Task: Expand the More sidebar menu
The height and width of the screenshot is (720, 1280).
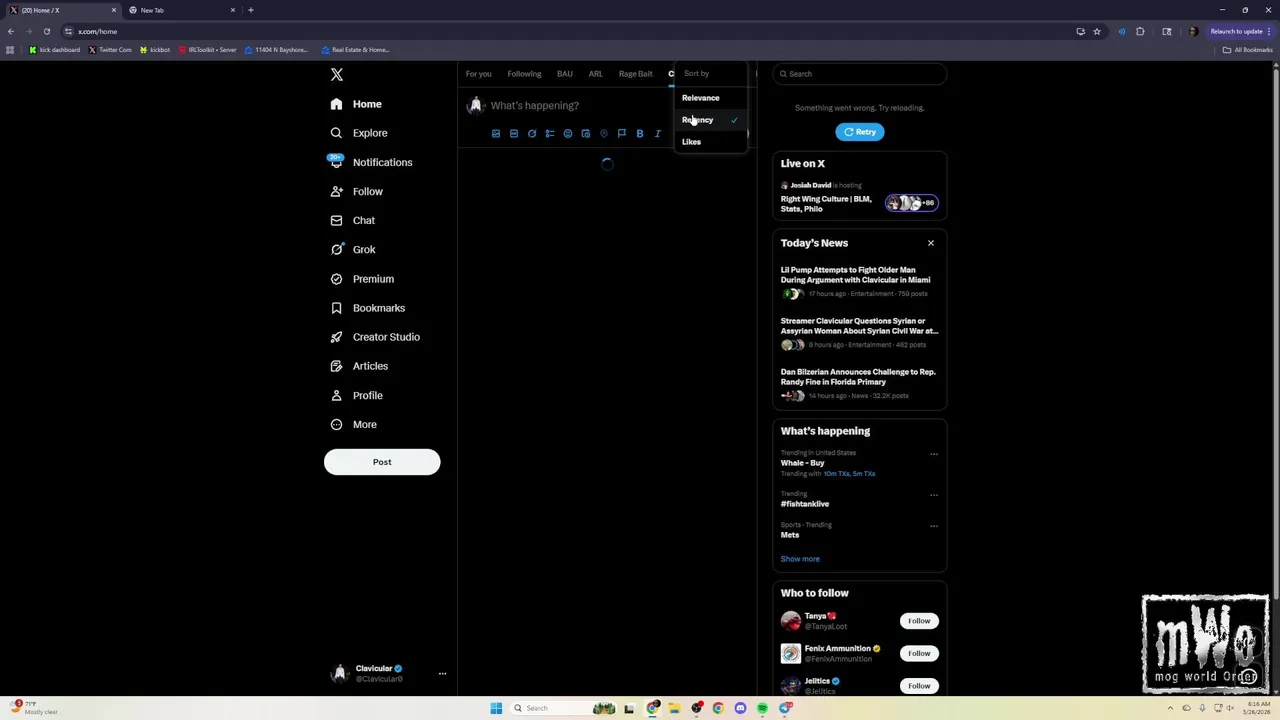Action: (x=353, y=424)
